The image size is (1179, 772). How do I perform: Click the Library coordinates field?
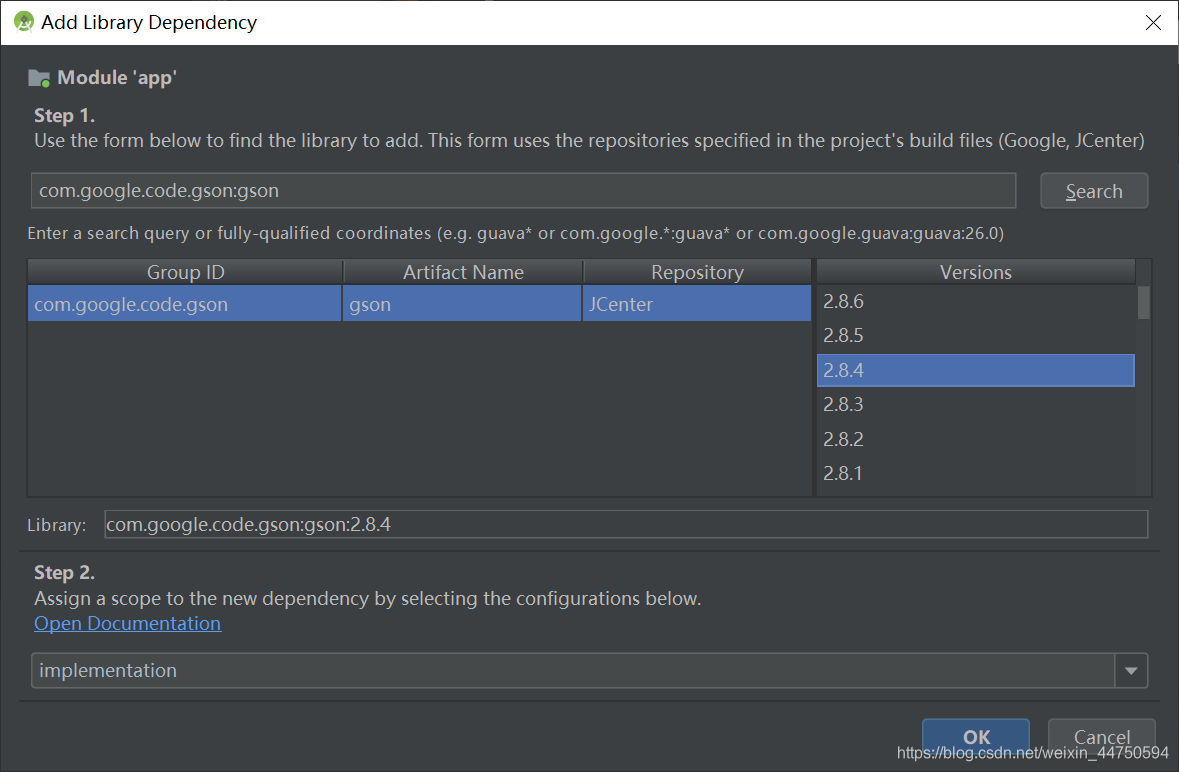626,524
